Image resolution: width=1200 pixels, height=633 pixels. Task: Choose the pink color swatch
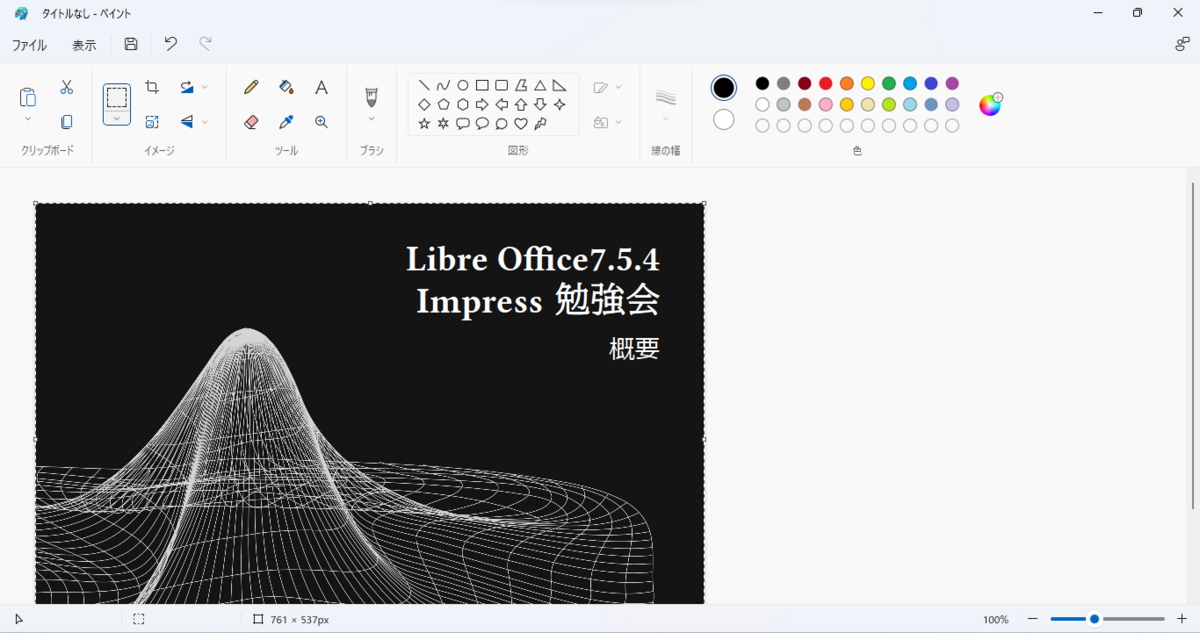click(x=826, y=104)
